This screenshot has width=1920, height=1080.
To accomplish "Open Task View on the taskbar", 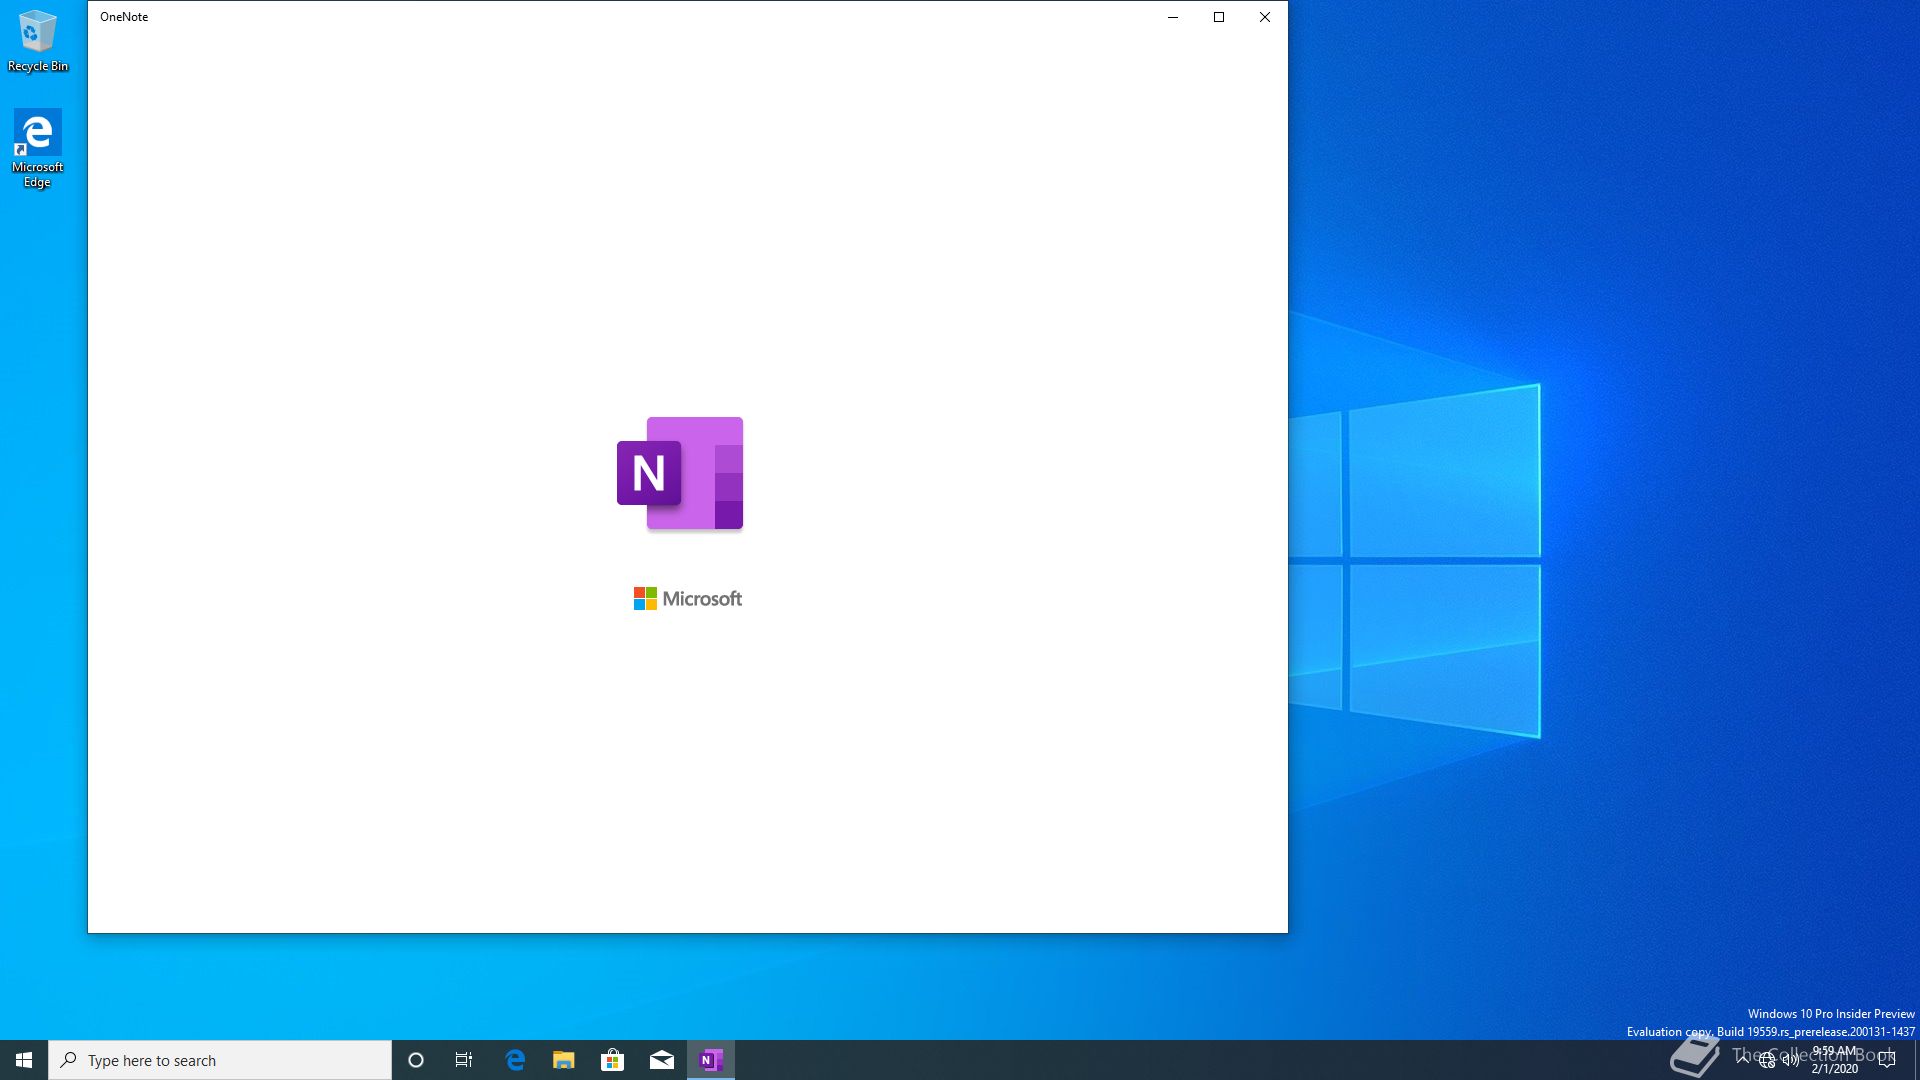I will pos(464,1060).
